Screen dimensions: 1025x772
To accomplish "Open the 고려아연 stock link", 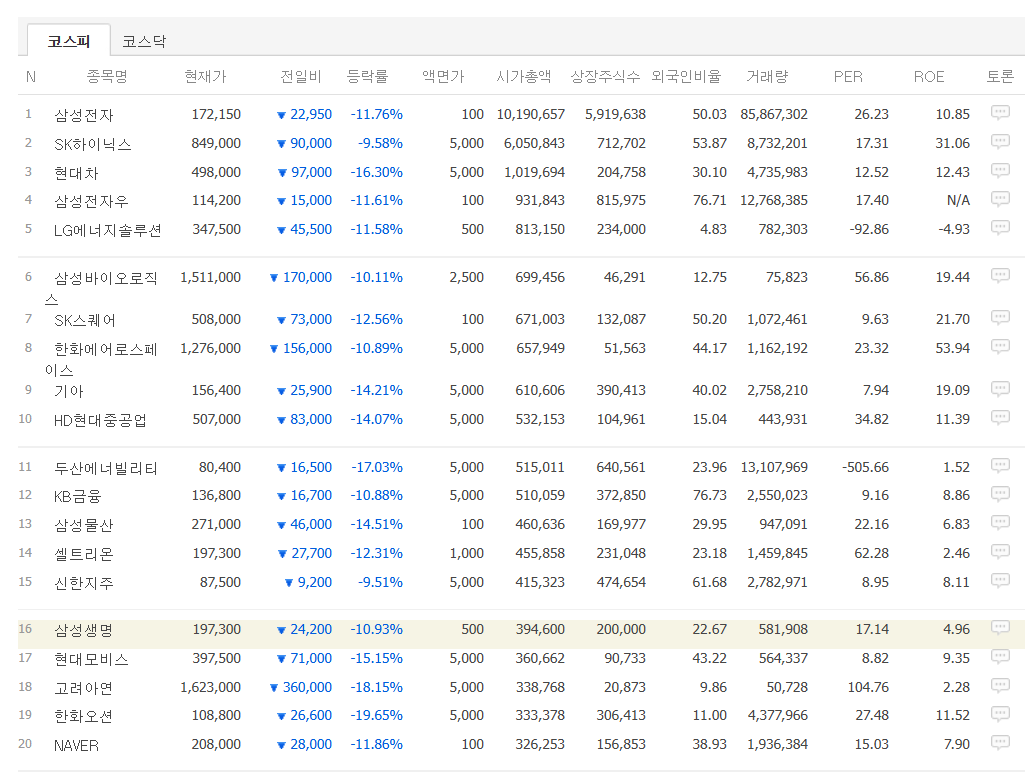I will click(84, 688).
